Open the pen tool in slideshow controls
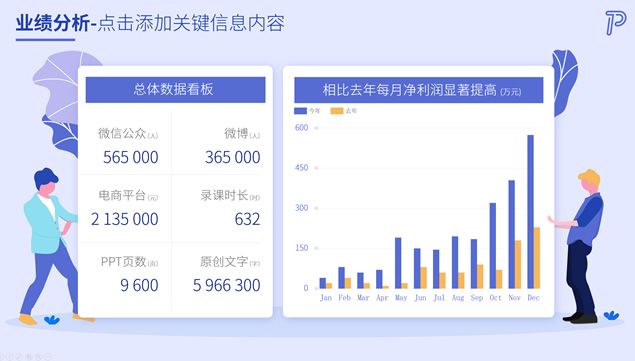 click(x=19, y=357)
